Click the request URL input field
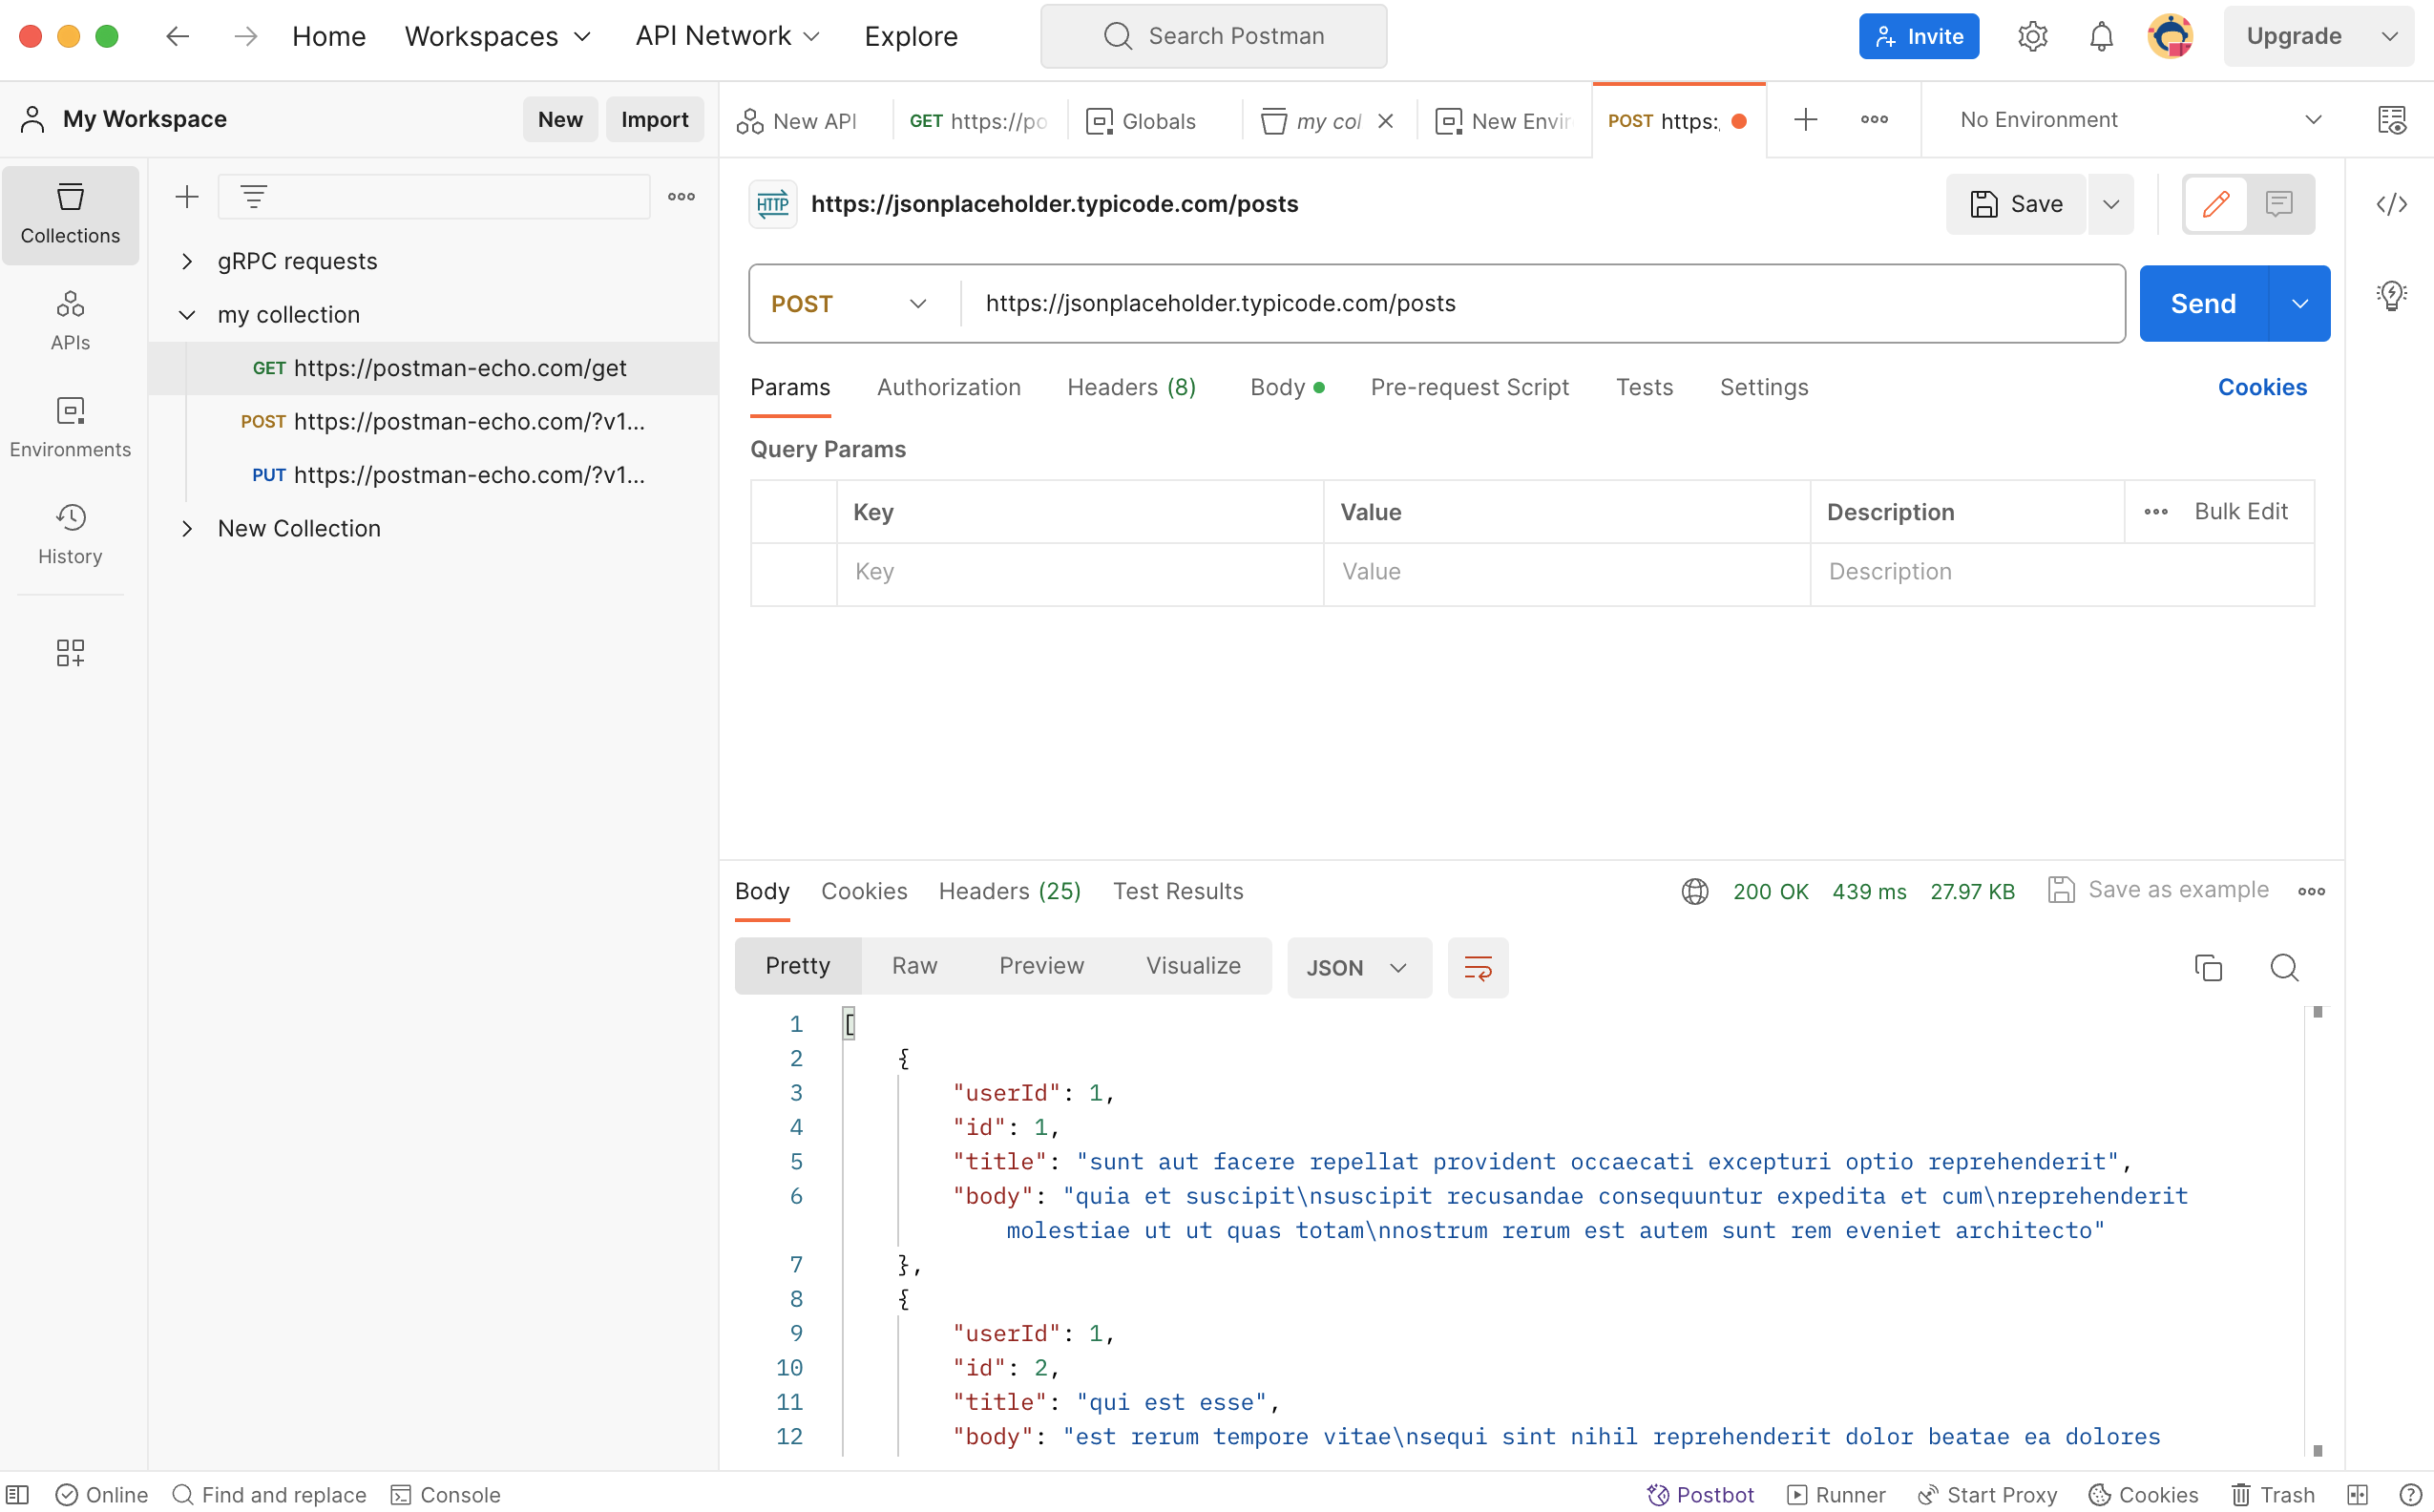This screenshot has width=2434, height=1512. pos(1542,304)
